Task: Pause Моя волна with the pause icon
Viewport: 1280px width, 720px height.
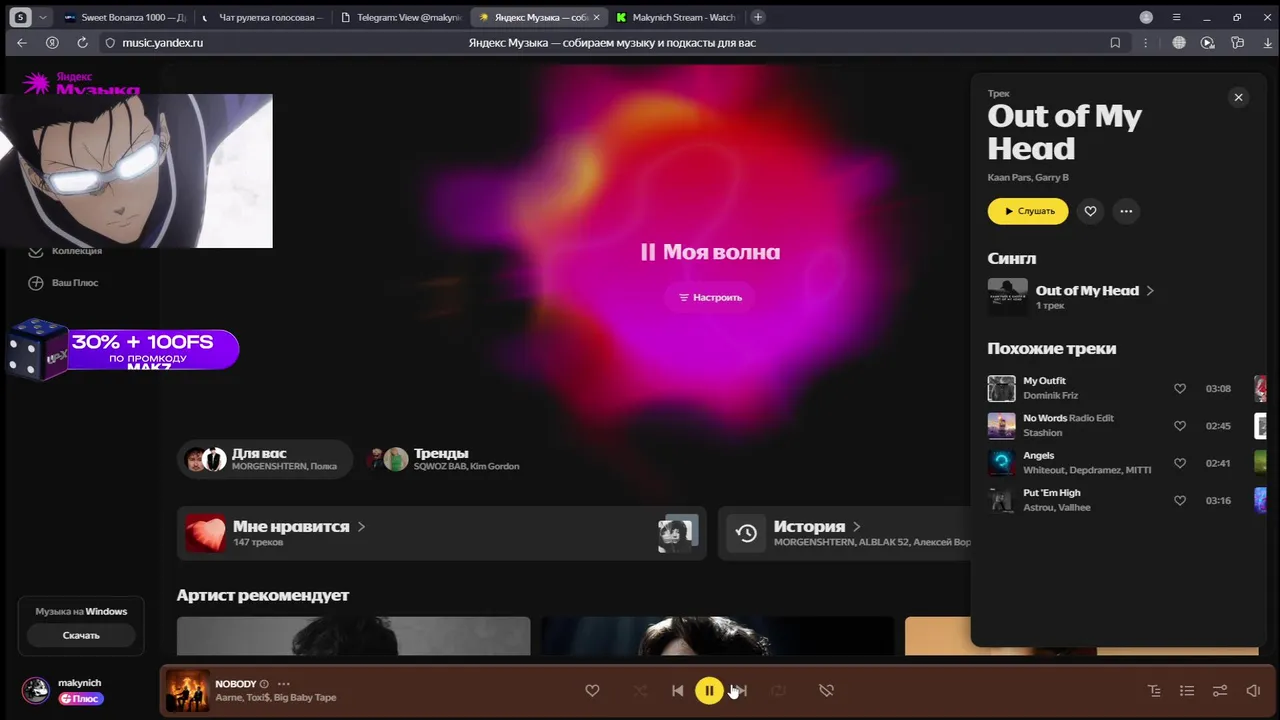Action: pos(648,252)
